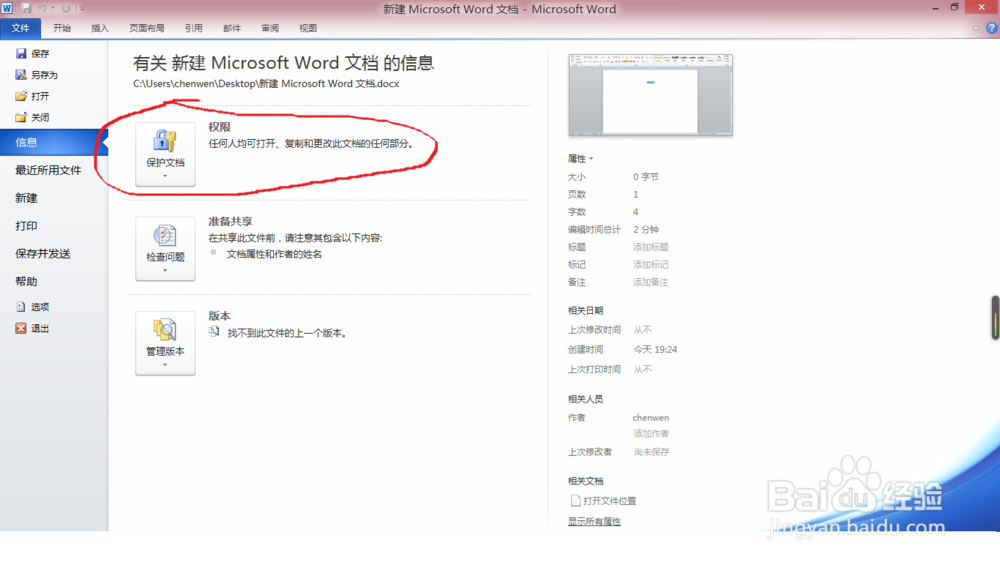The height and width of the screenshot is (562, 1000).
Task: Click the Add comments (添加备注) field
Action: pyautogui.click(x=651, y=282)
